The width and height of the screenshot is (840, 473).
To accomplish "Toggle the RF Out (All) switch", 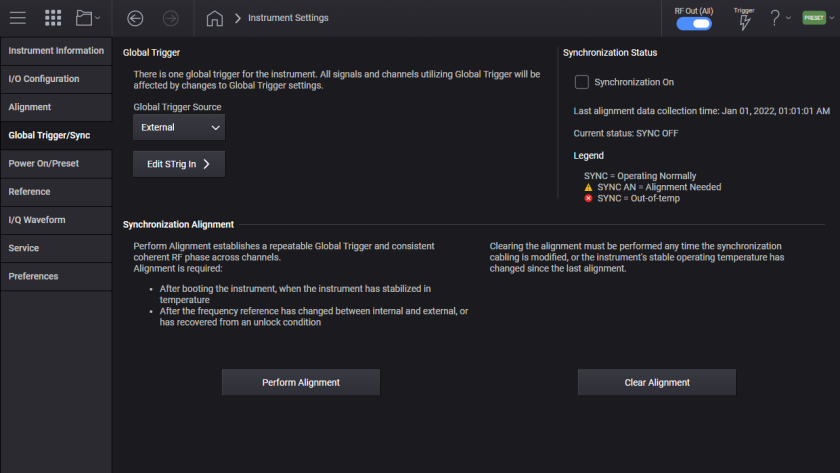I will point(693,24).
